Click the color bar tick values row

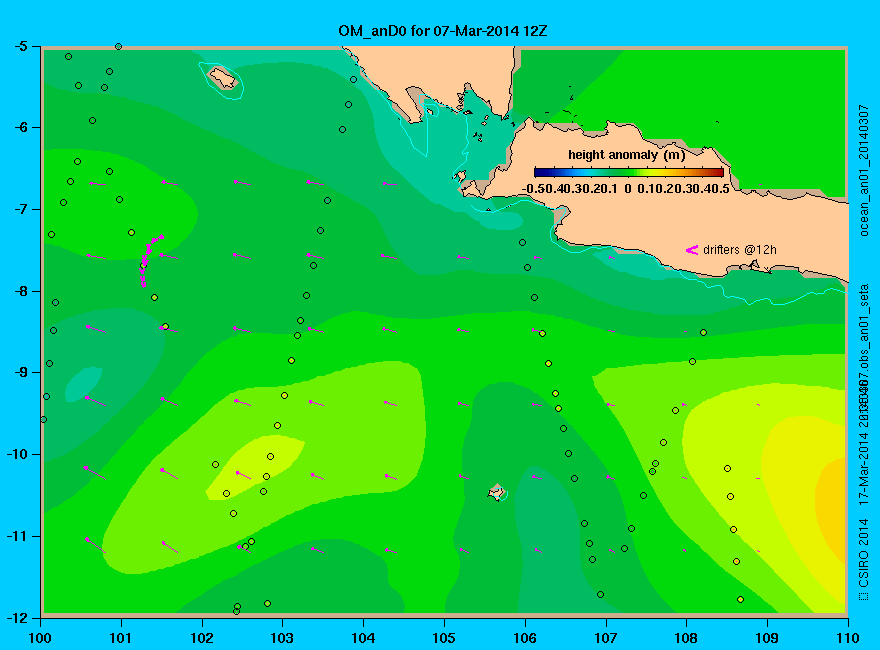(626, 189)
